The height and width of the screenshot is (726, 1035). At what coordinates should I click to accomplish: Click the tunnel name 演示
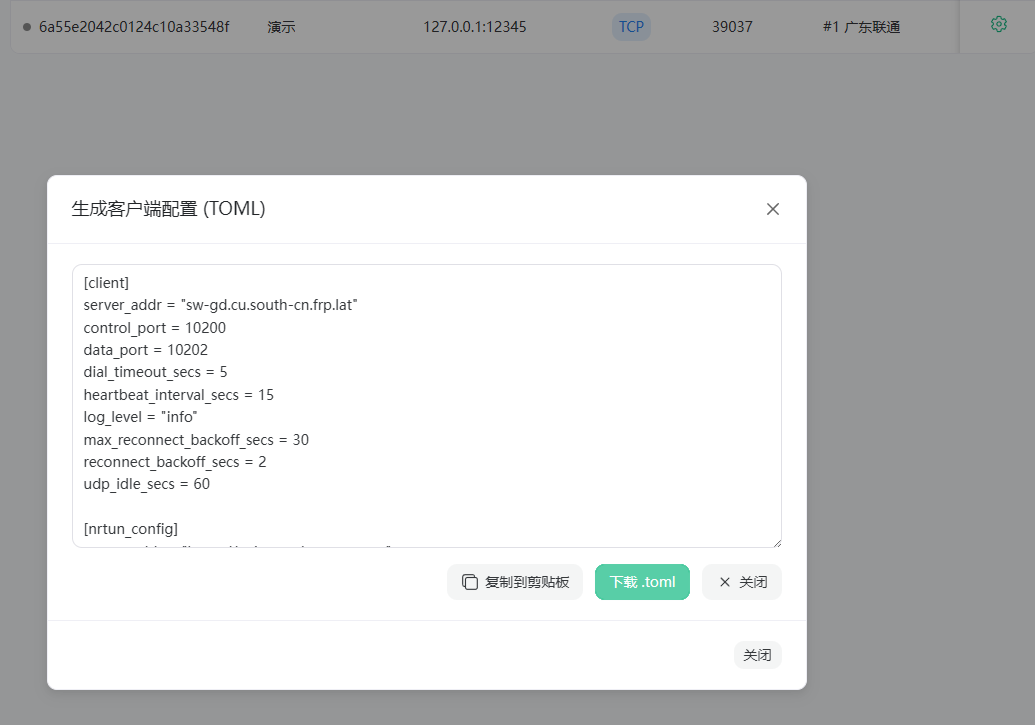pos(281,27)
